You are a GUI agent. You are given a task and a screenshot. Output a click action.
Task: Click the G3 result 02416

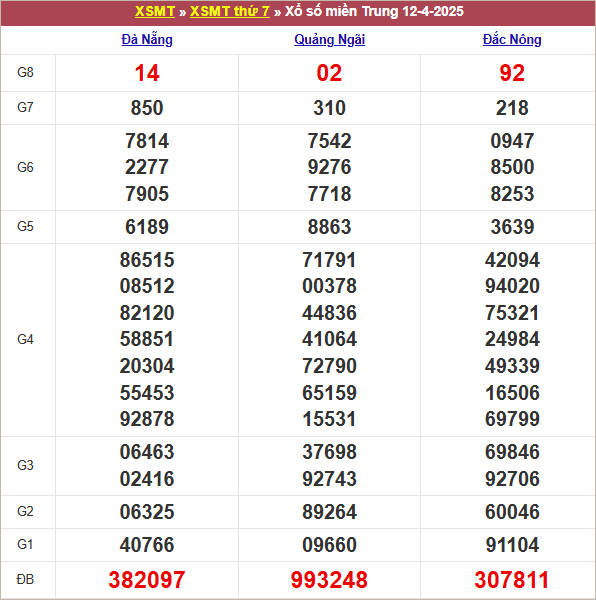147,479
